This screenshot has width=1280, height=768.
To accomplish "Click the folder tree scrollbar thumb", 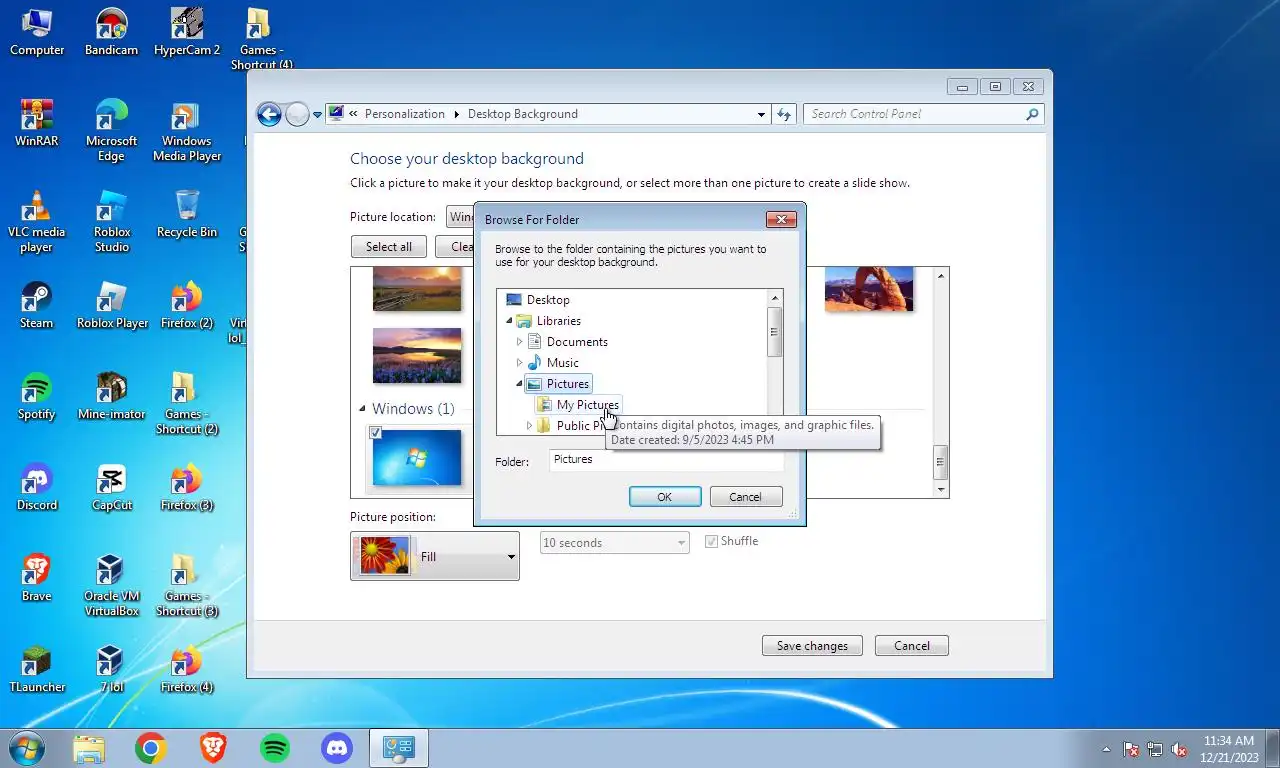I will (x=774, y=331).
